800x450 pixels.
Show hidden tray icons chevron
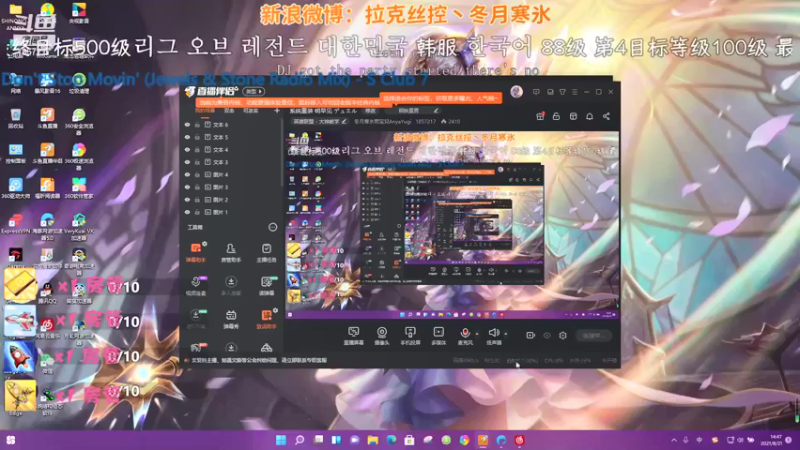[x=674, y=440]
